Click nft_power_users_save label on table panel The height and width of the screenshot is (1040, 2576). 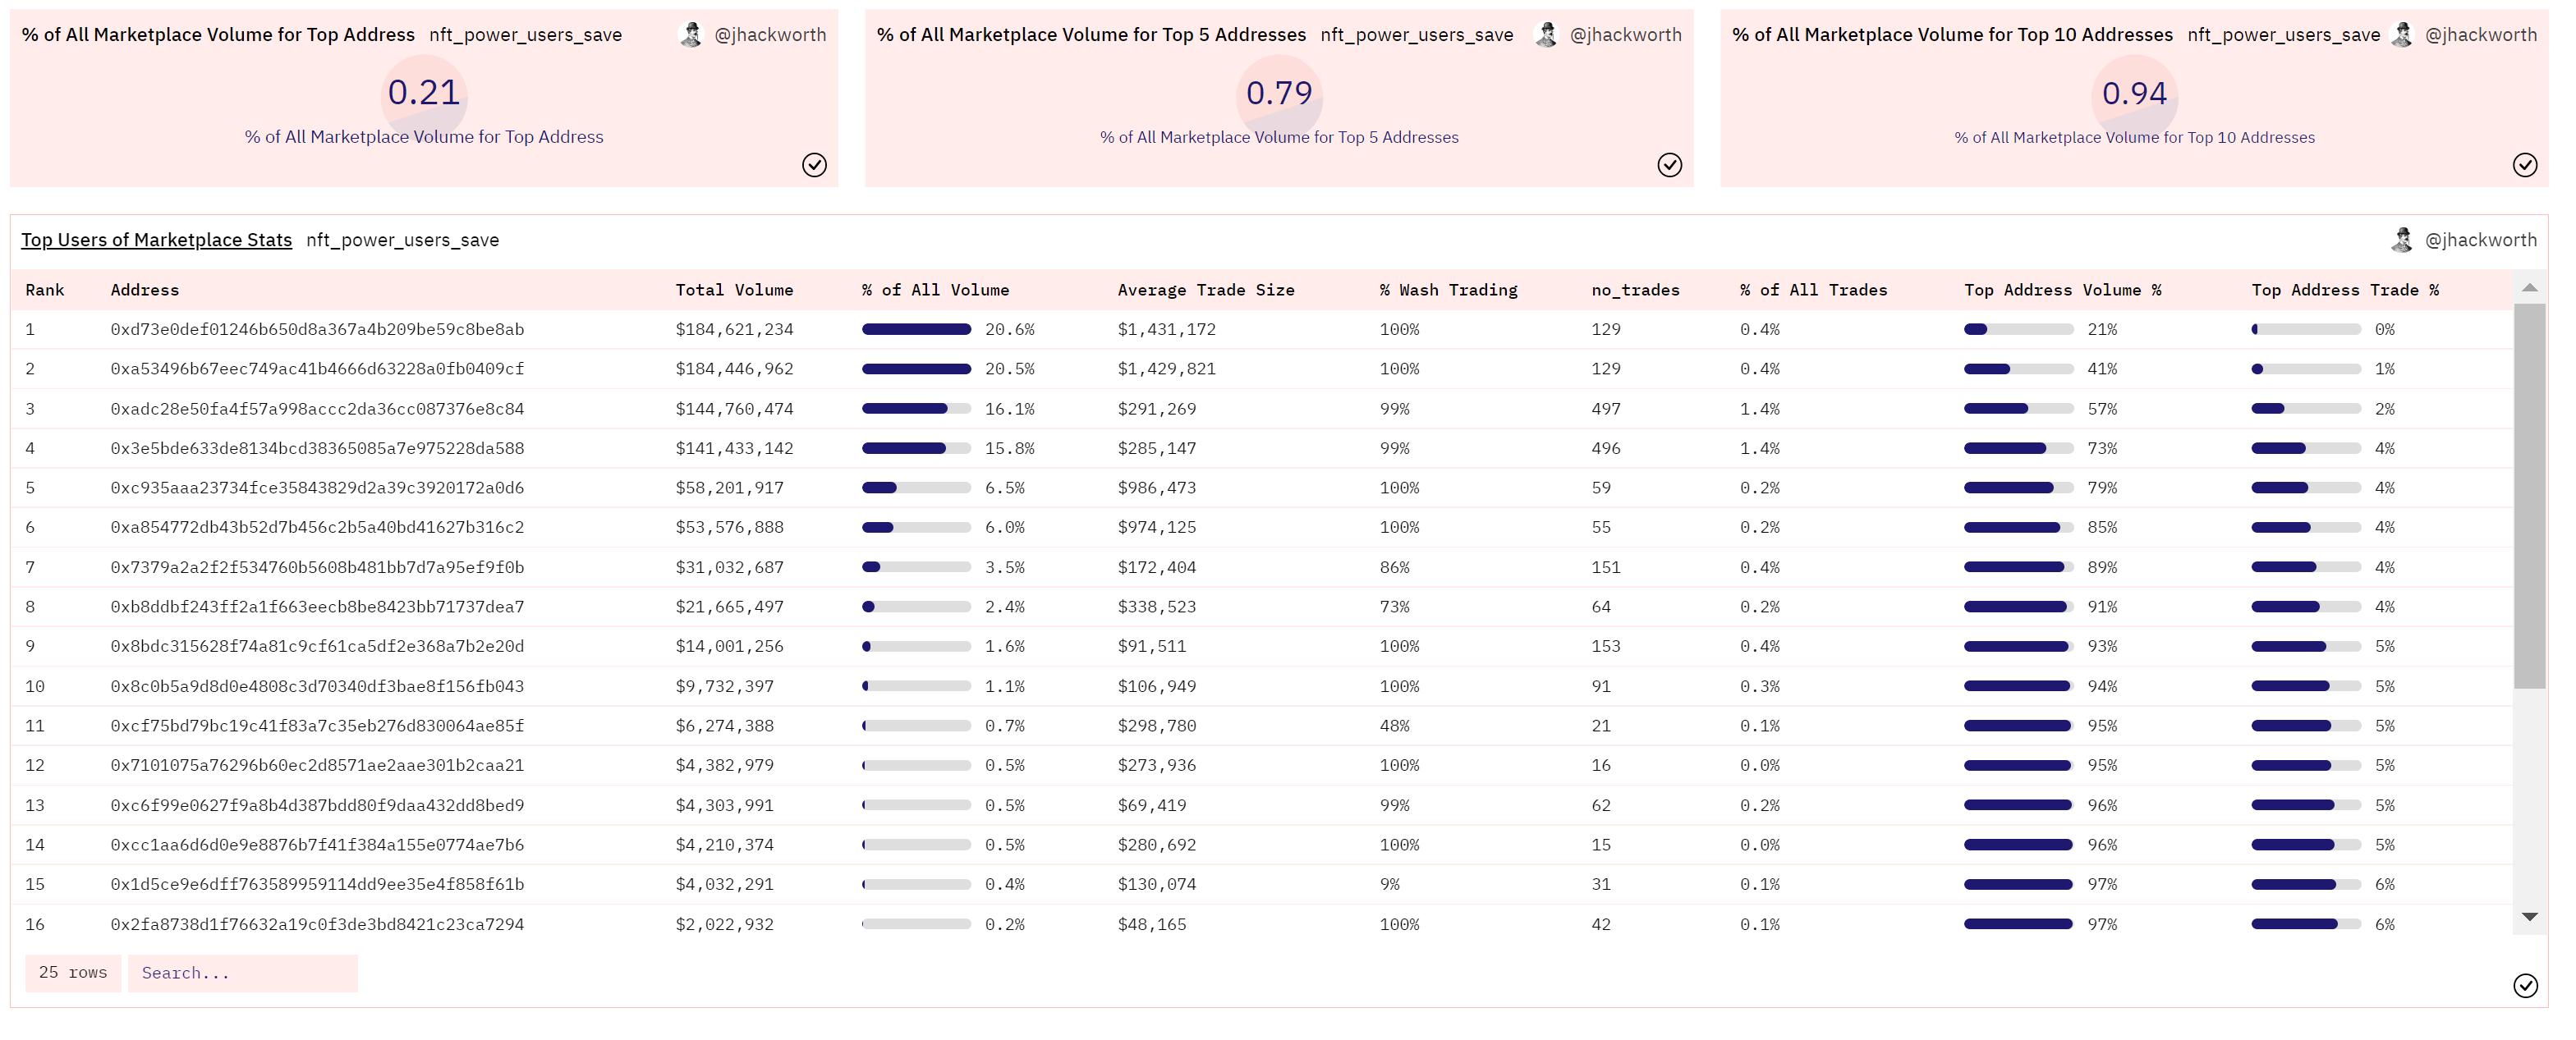pyautogui.click(x=402, y=240)
